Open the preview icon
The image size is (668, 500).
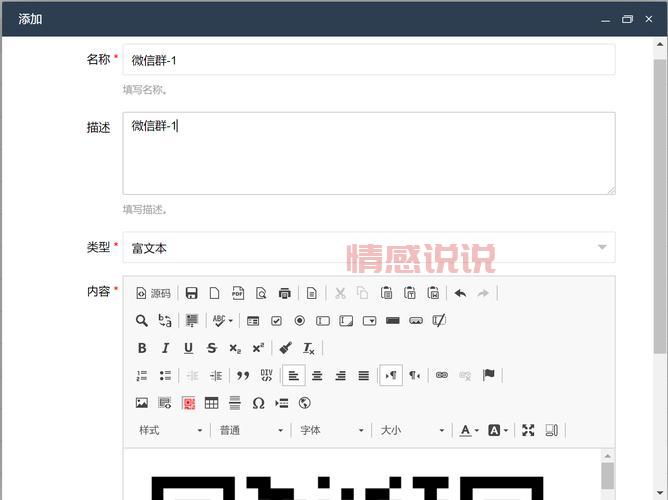(x=261, y=293)
